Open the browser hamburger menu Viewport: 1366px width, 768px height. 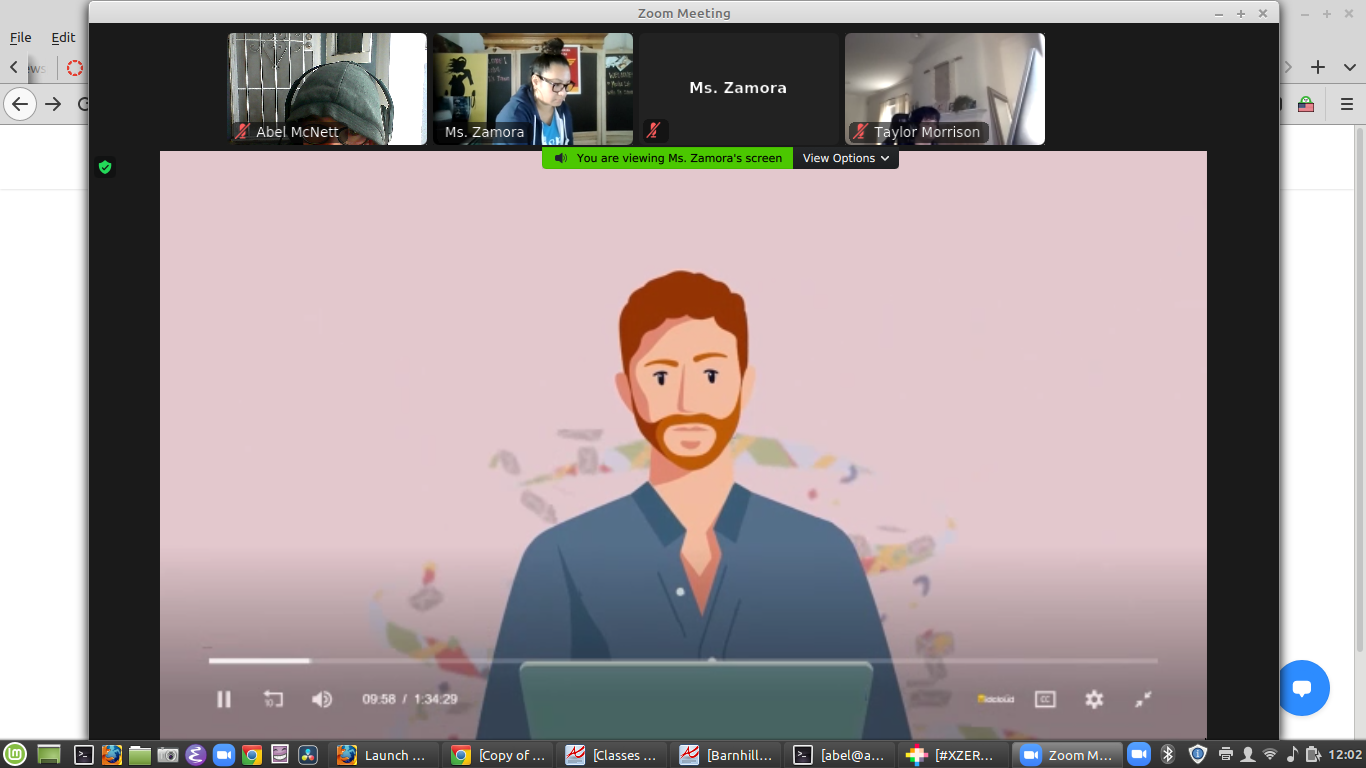[x=1348, y=104]
